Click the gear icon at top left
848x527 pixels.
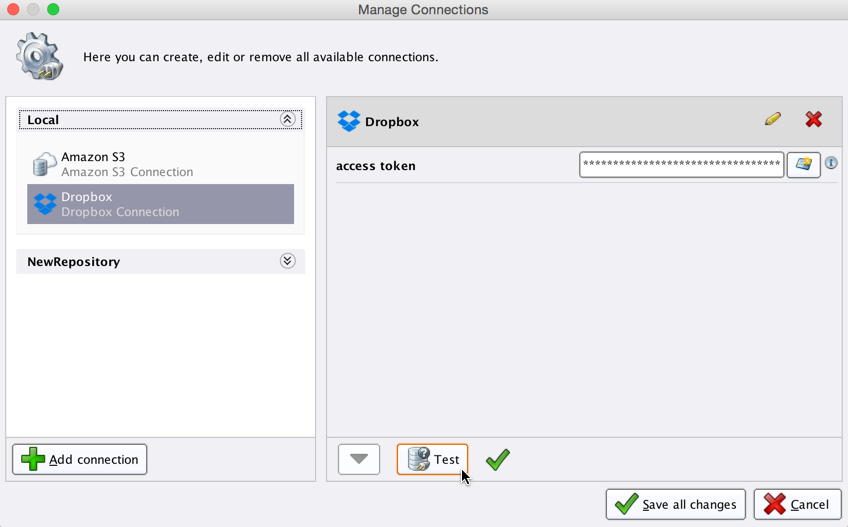point(39,55)
